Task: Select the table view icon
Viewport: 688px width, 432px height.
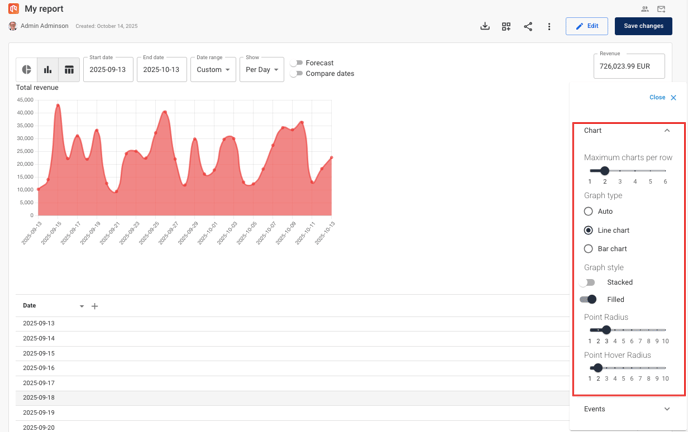Action: point(69,70)
